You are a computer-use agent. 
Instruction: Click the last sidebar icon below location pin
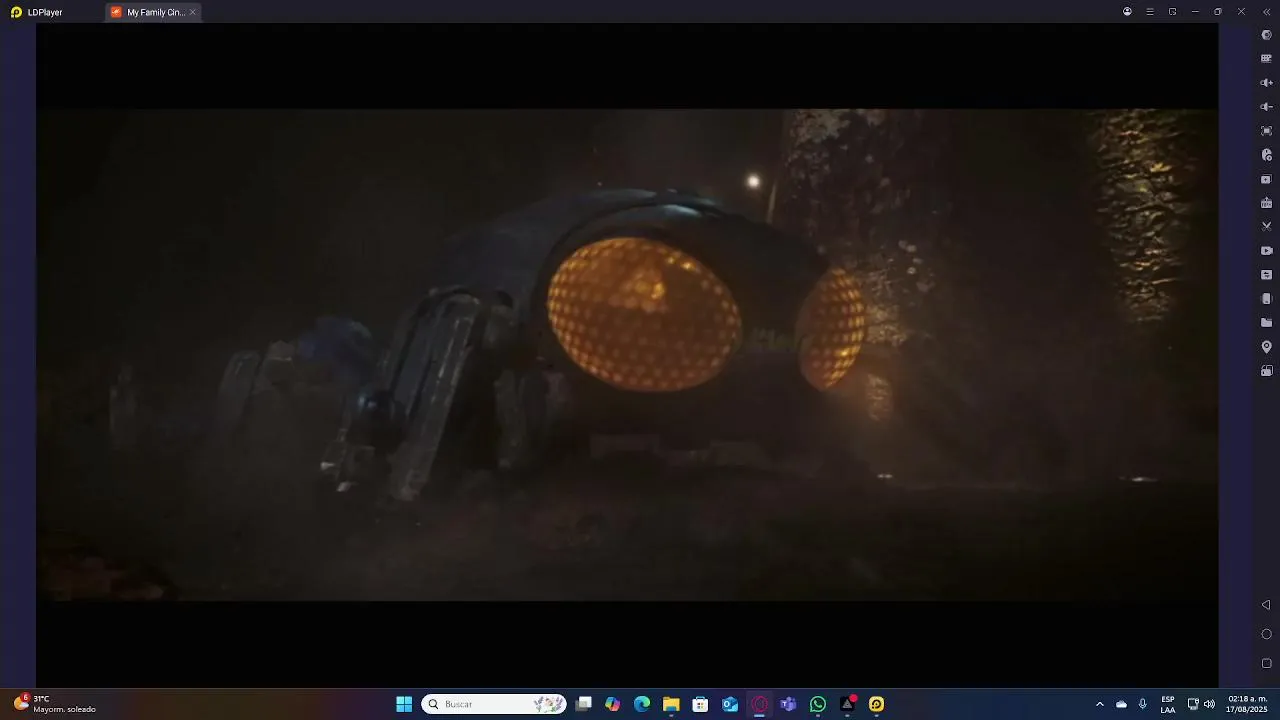pos(1266,371)
